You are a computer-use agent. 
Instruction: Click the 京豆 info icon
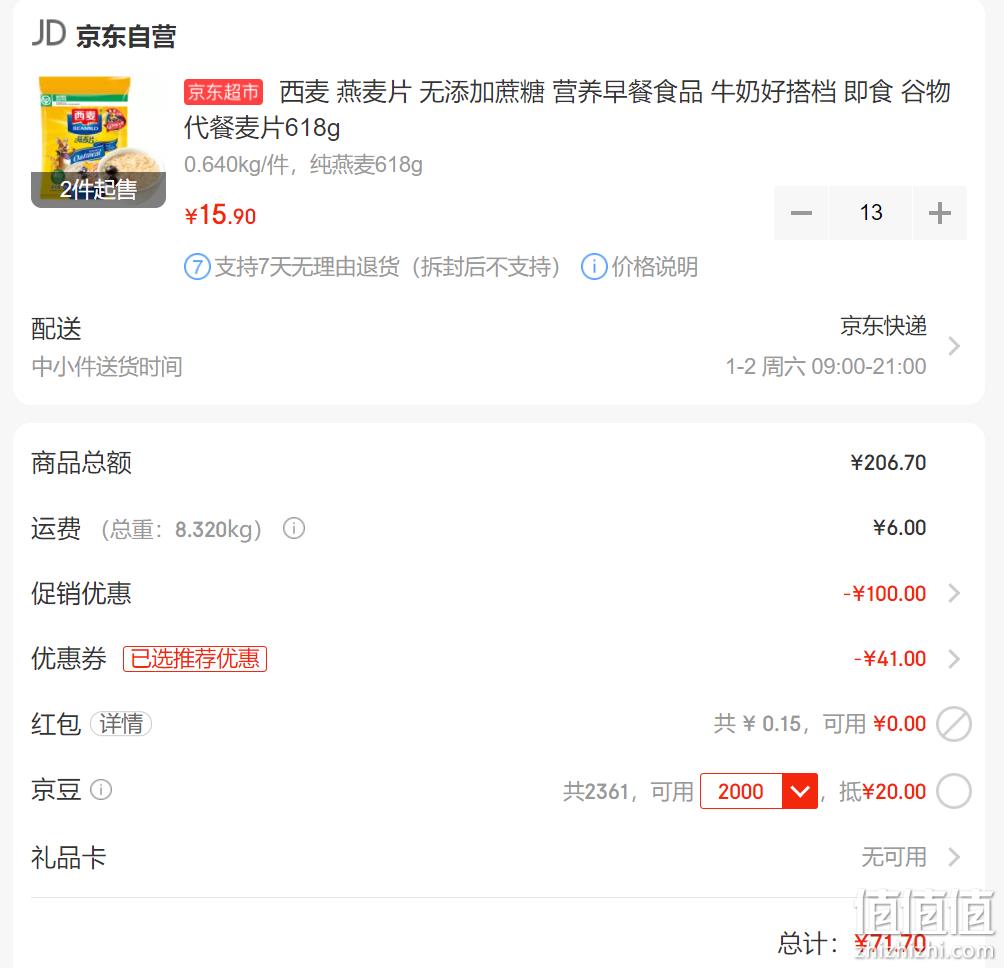click(x=101, y=789)
